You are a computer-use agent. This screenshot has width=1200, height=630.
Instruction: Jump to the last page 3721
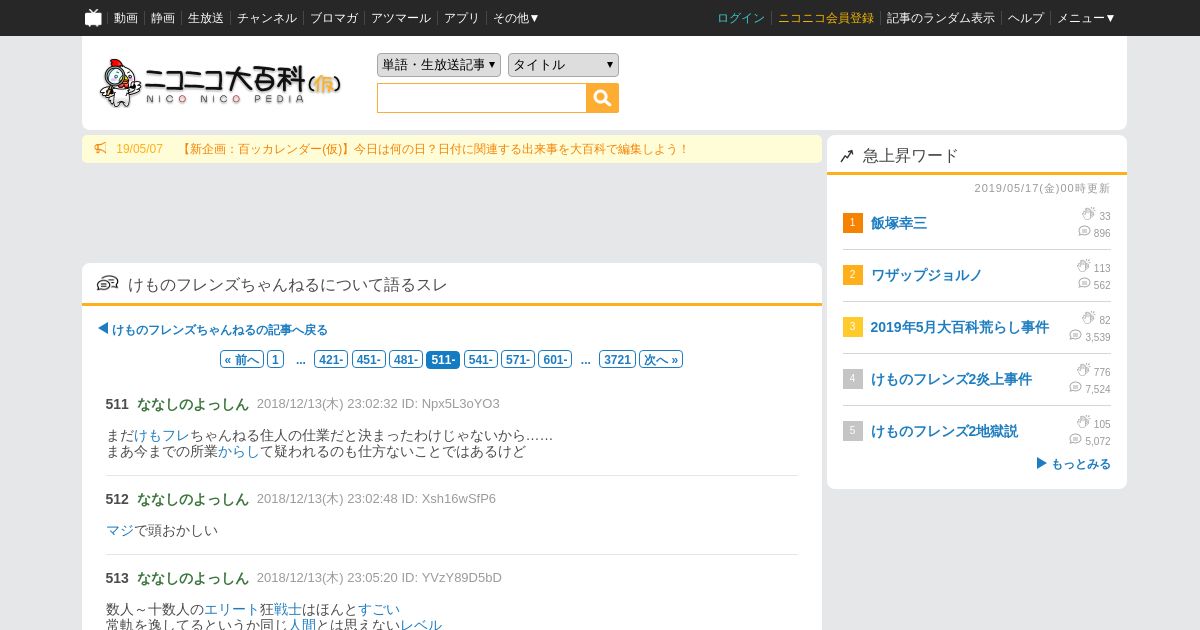(x=617, y=359)
